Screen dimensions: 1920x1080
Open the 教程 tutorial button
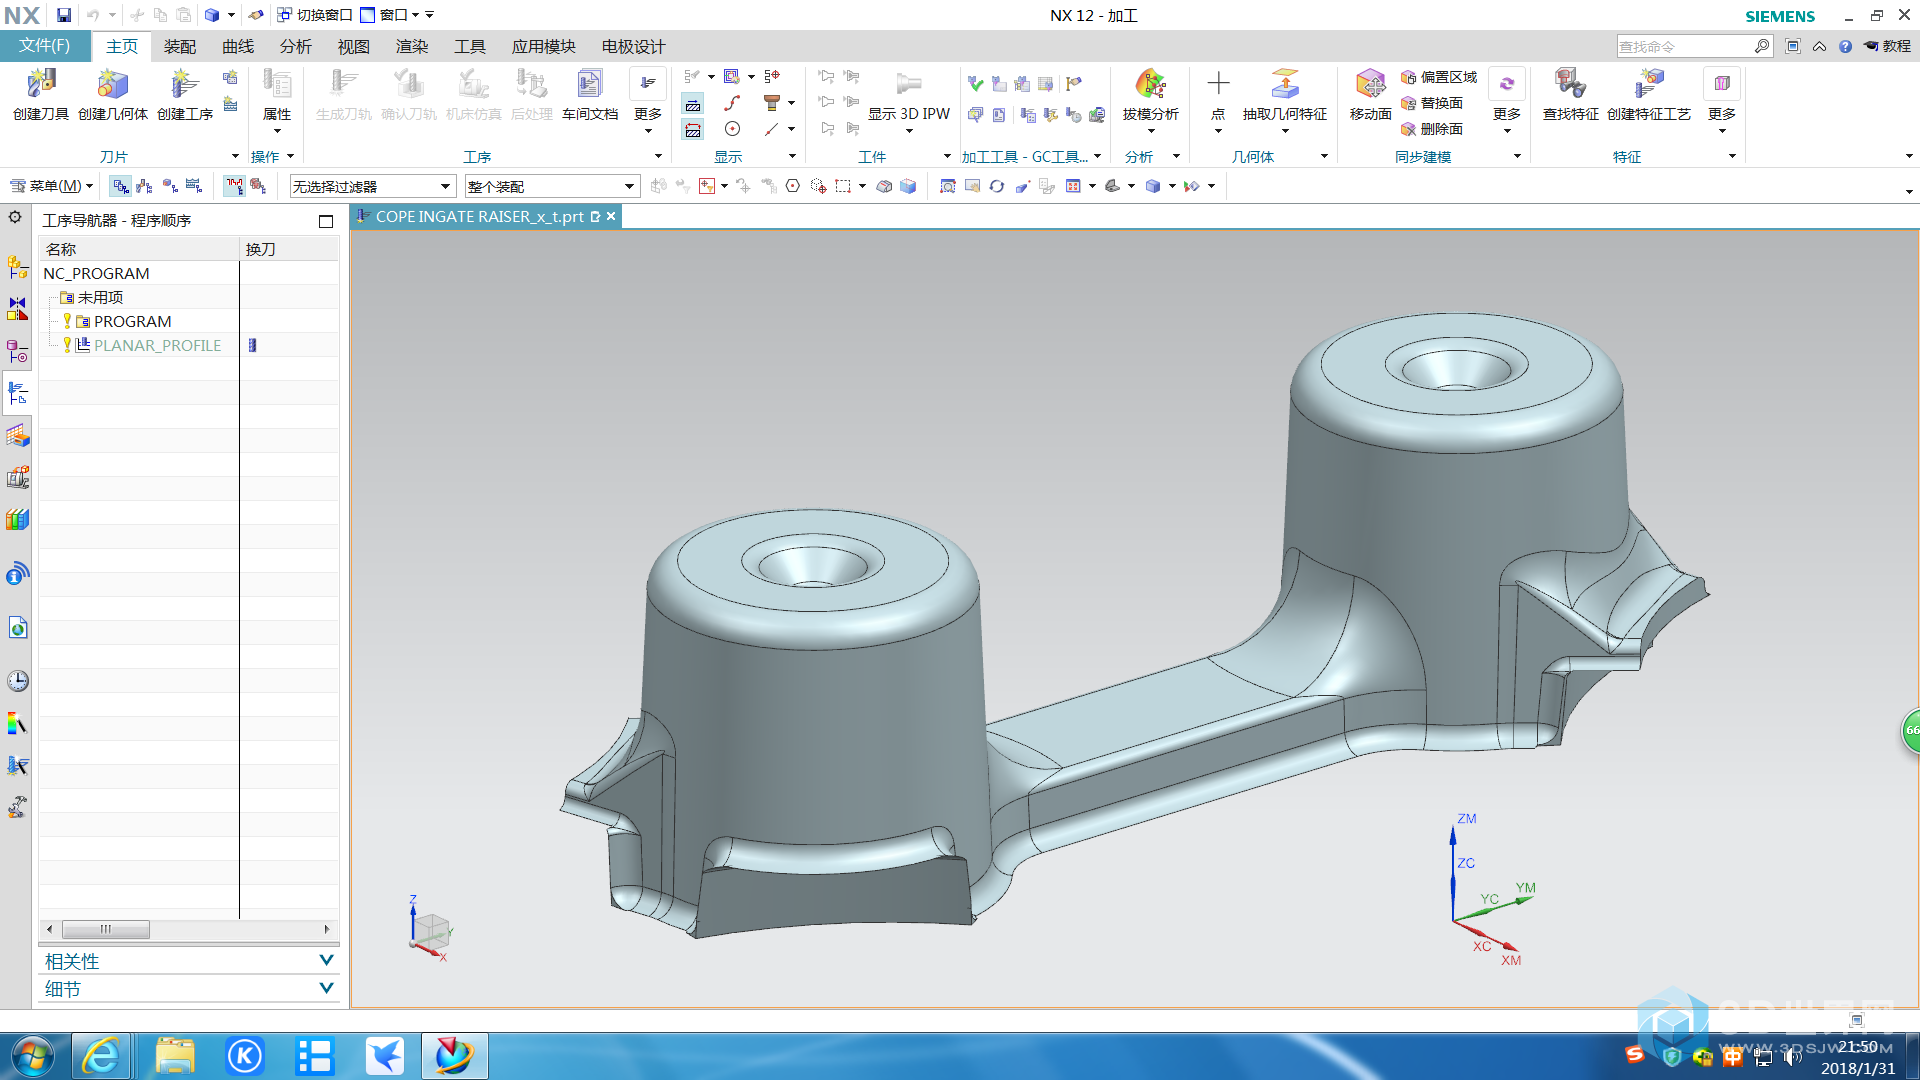(x=1887, y=46)
